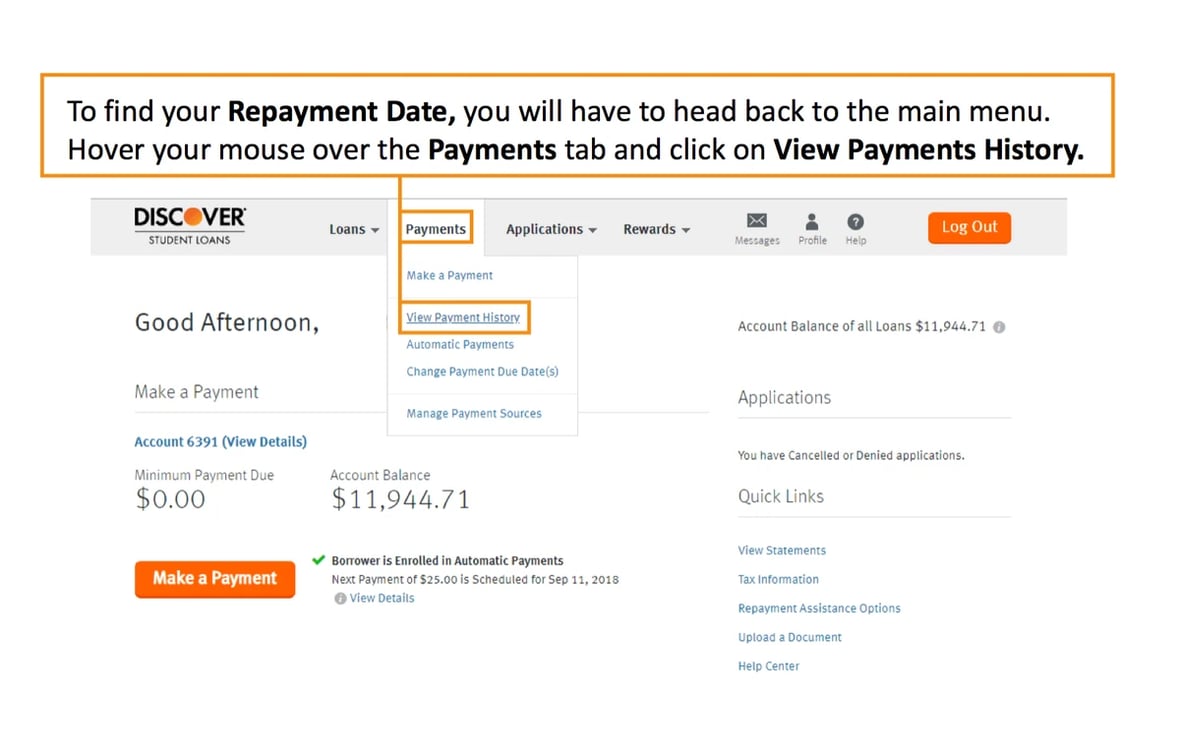The width and height of the screenshot is (1180, 749).
Task: Click the Profile person icon
Action: [x=812, y=222]
